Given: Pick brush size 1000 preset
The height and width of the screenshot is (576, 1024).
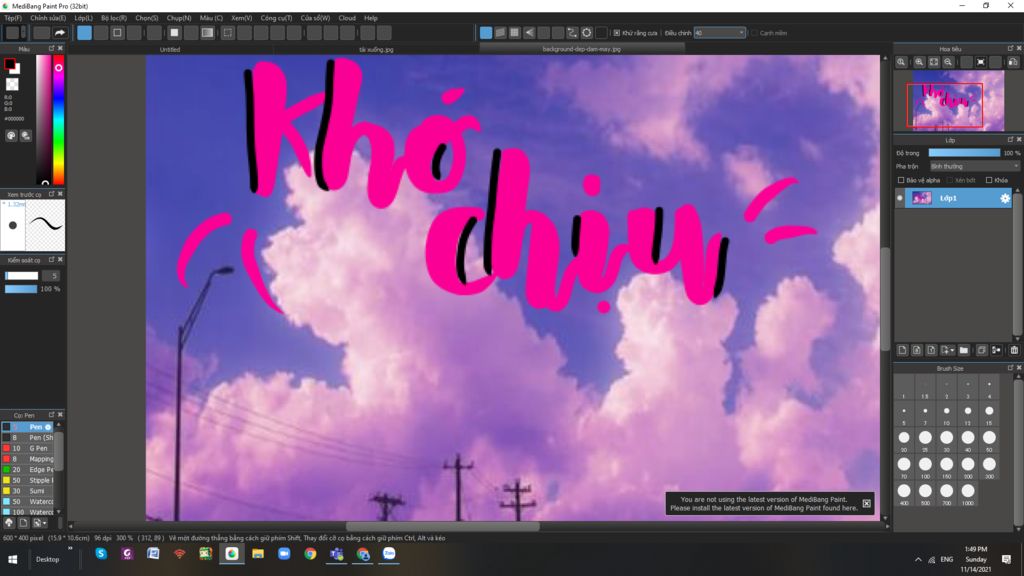Looking at the screenshot, I should tap(967, 493).
